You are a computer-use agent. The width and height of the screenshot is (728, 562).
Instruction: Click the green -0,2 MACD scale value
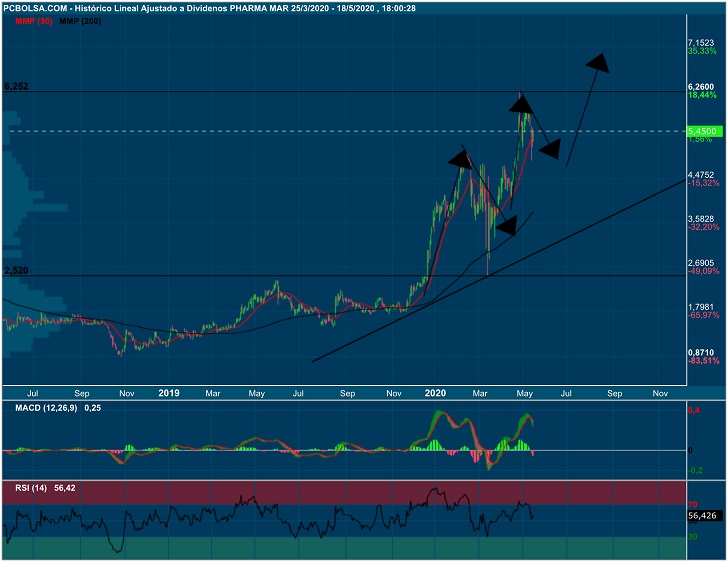click(x=695, y=470)
